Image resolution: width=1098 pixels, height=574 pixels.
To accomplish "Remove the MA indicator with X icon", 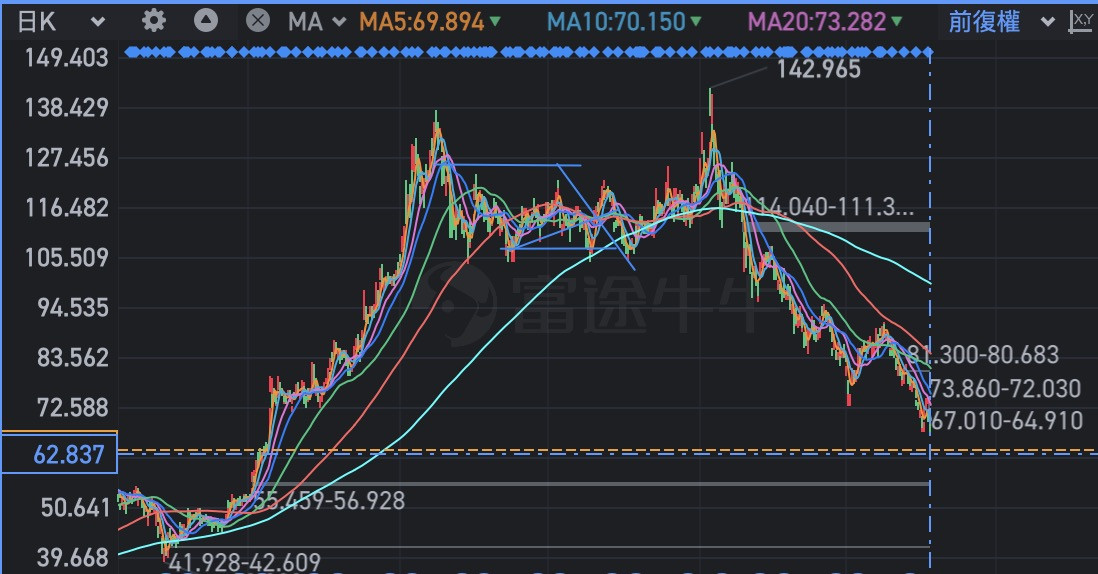I will pyautogui.click(x=258, y=21).
